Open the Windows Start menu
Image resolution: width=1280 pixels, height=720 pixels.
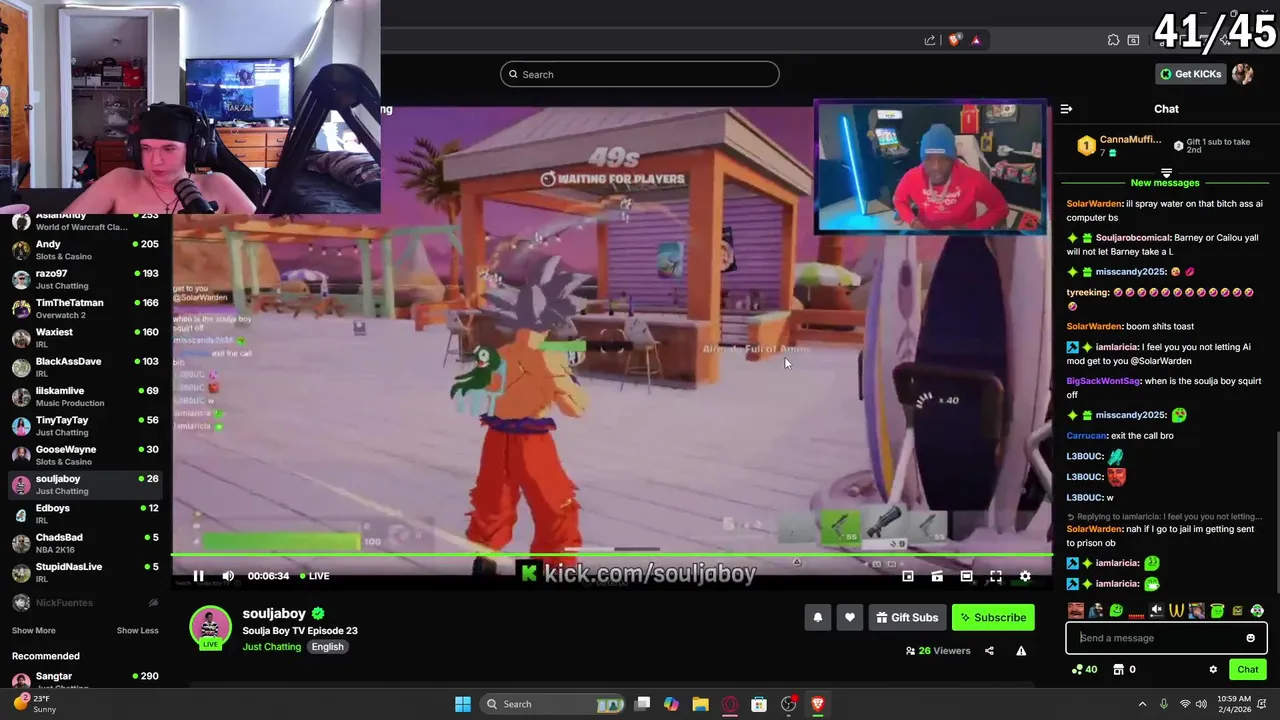tap(463, 704)
